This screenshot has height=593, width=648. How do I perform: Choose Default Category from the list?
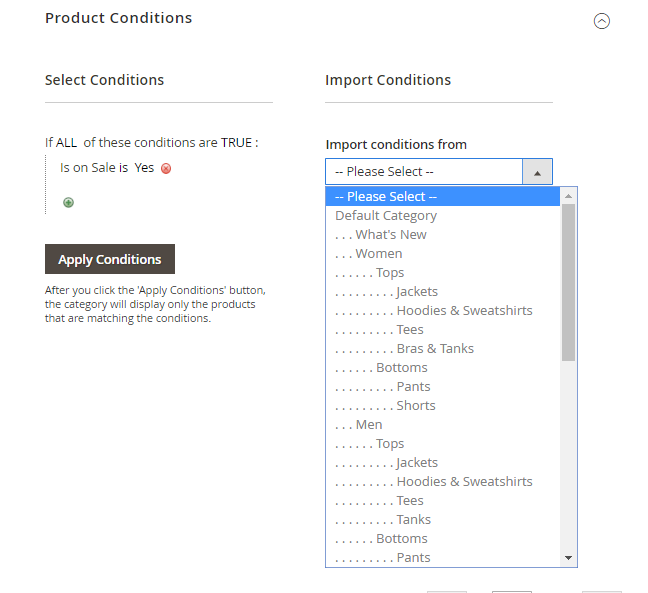point(386,216)
